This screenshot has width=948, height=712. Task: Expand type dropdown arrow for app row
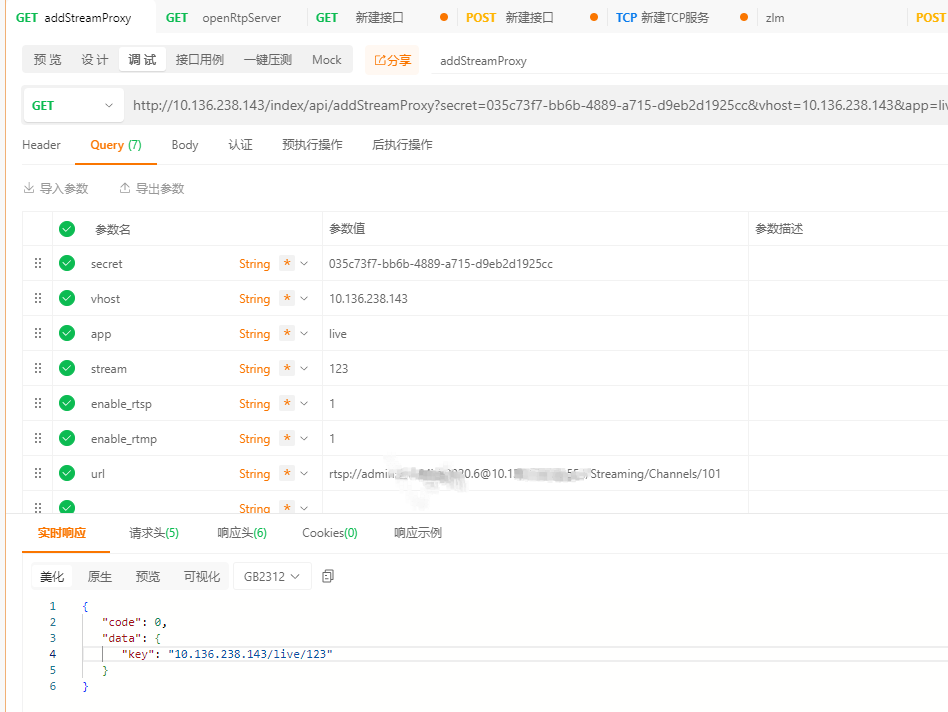coord(304,334)
